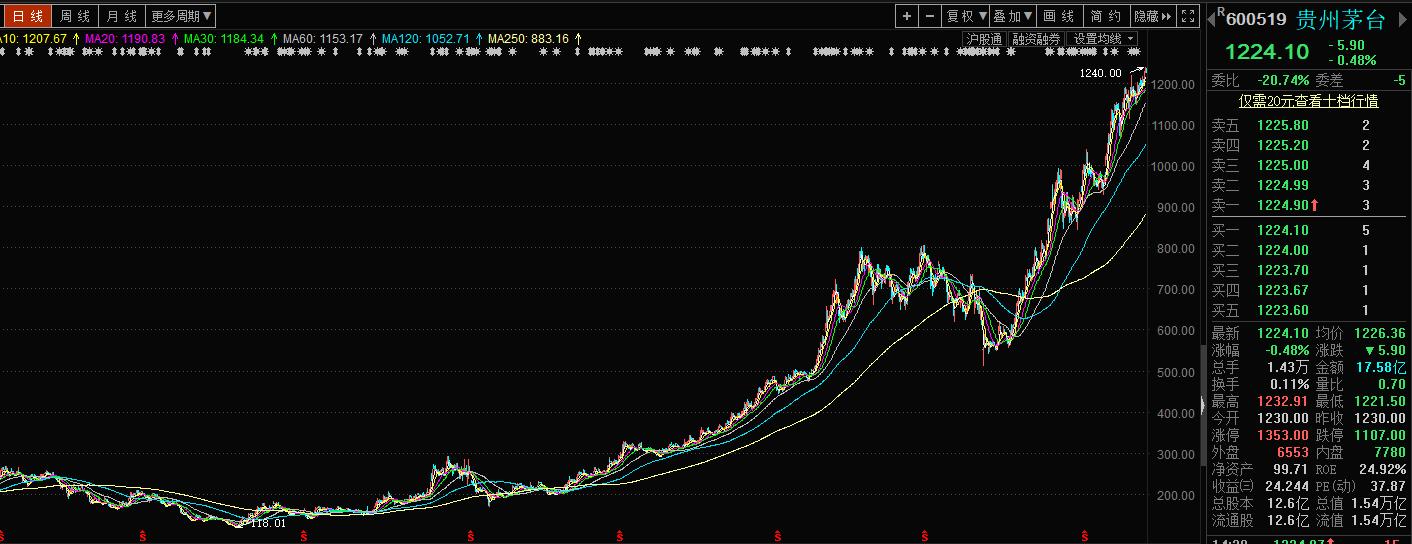
Task: Zoom out the chart with the minus button
Action: pyautogui.click(x=930, y=16)
